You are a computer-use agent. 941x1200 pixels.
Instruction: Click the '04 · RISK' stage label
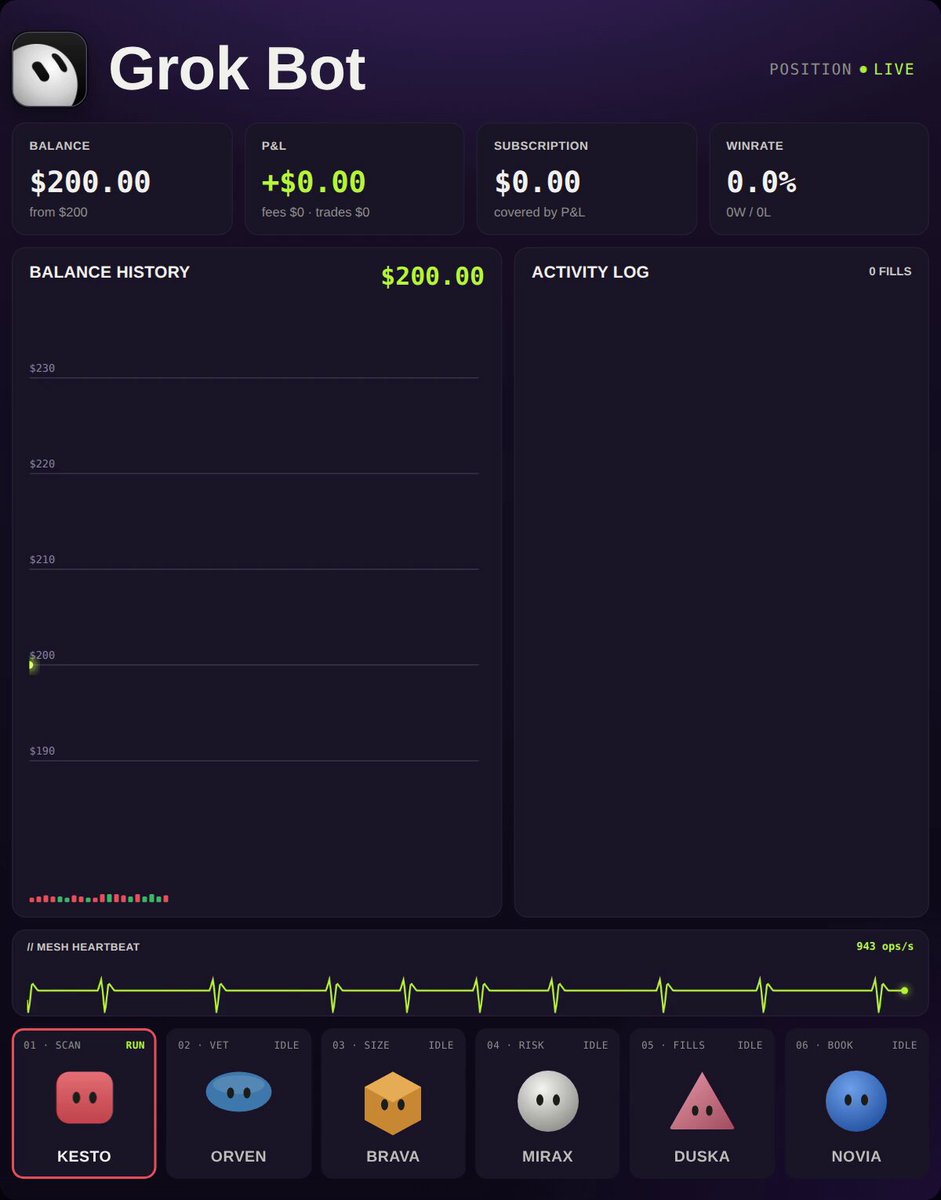[516, 1045]
